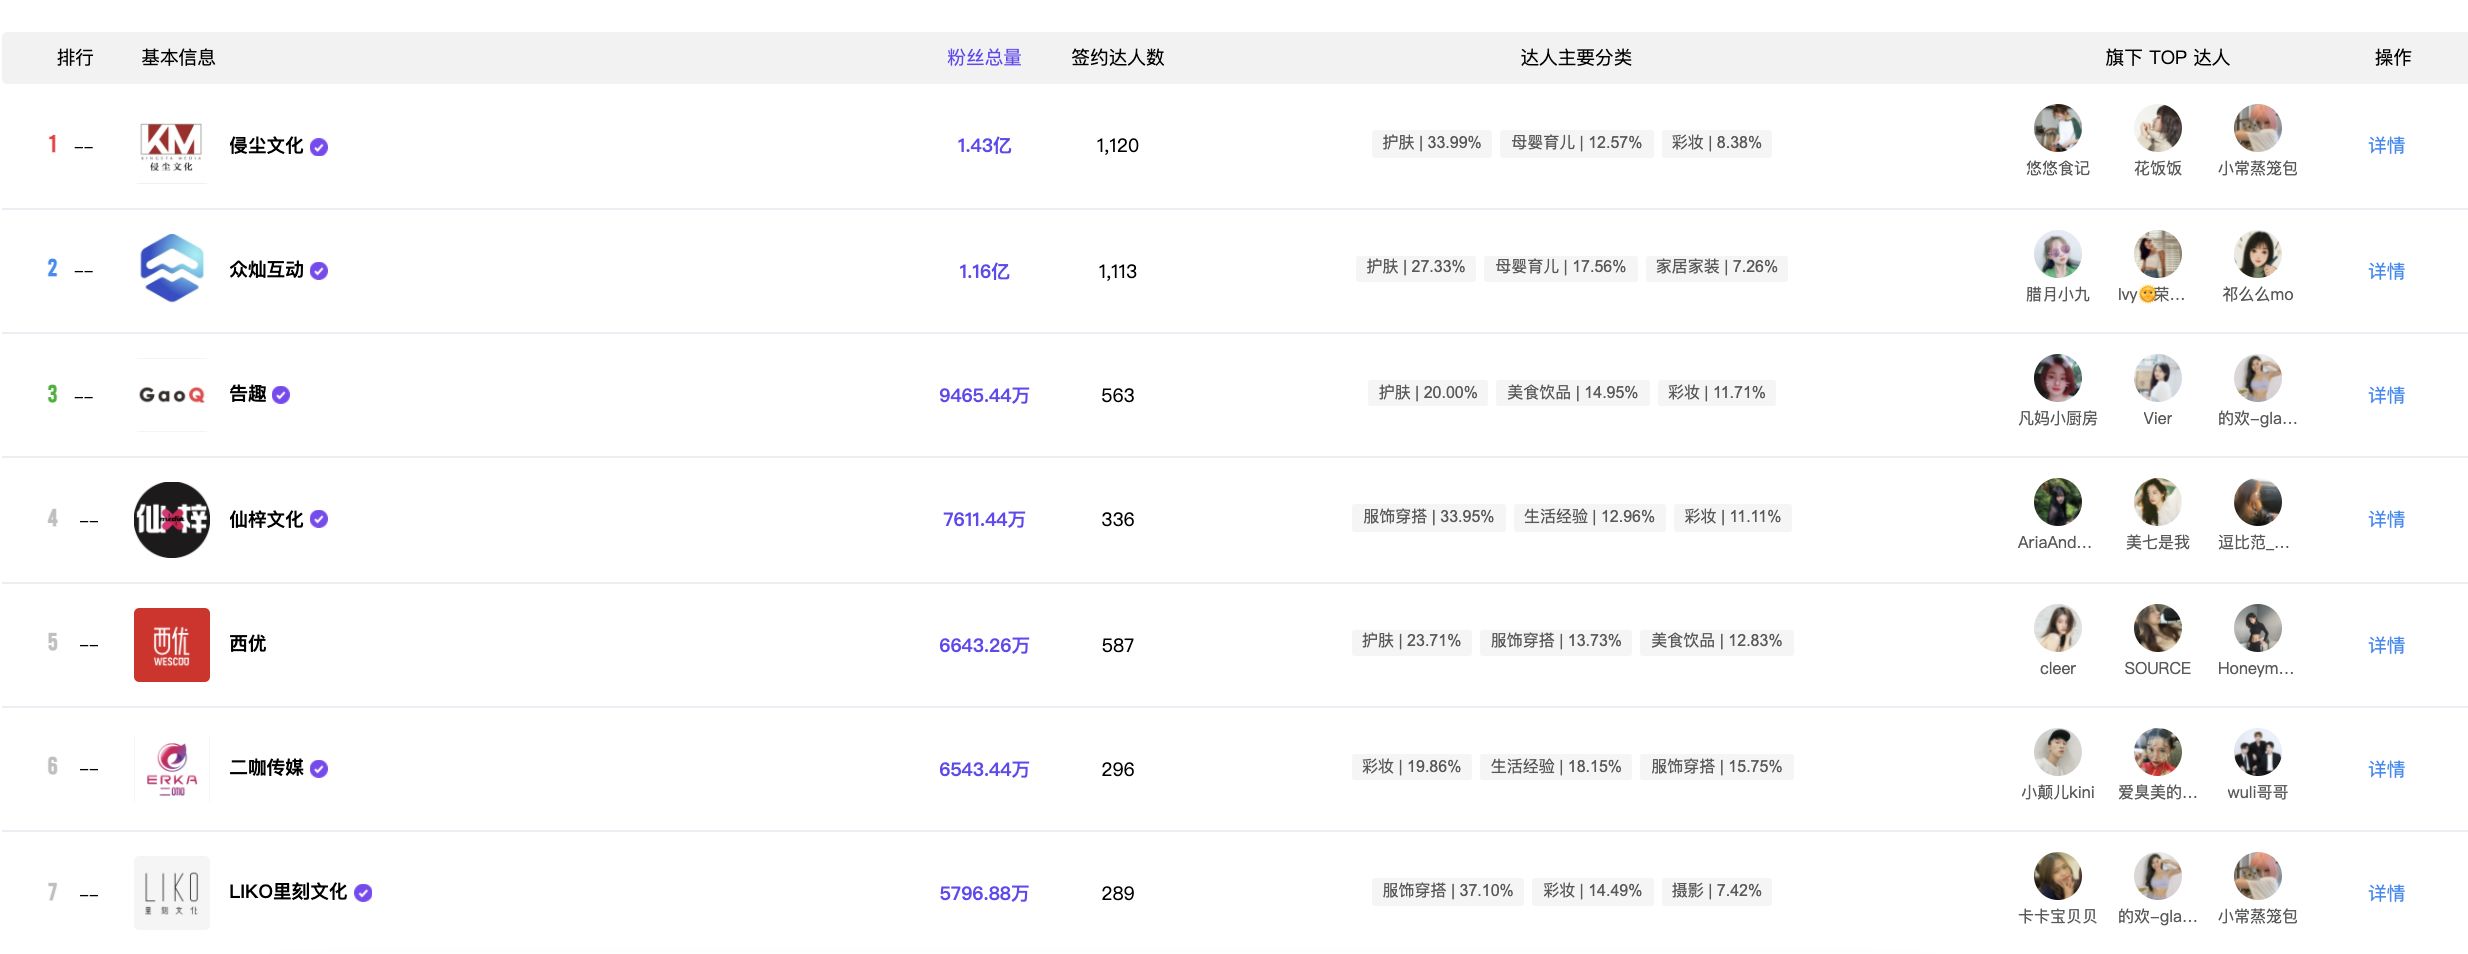Click verified badge next to 二咖传媒

click(x=319, y=769)
